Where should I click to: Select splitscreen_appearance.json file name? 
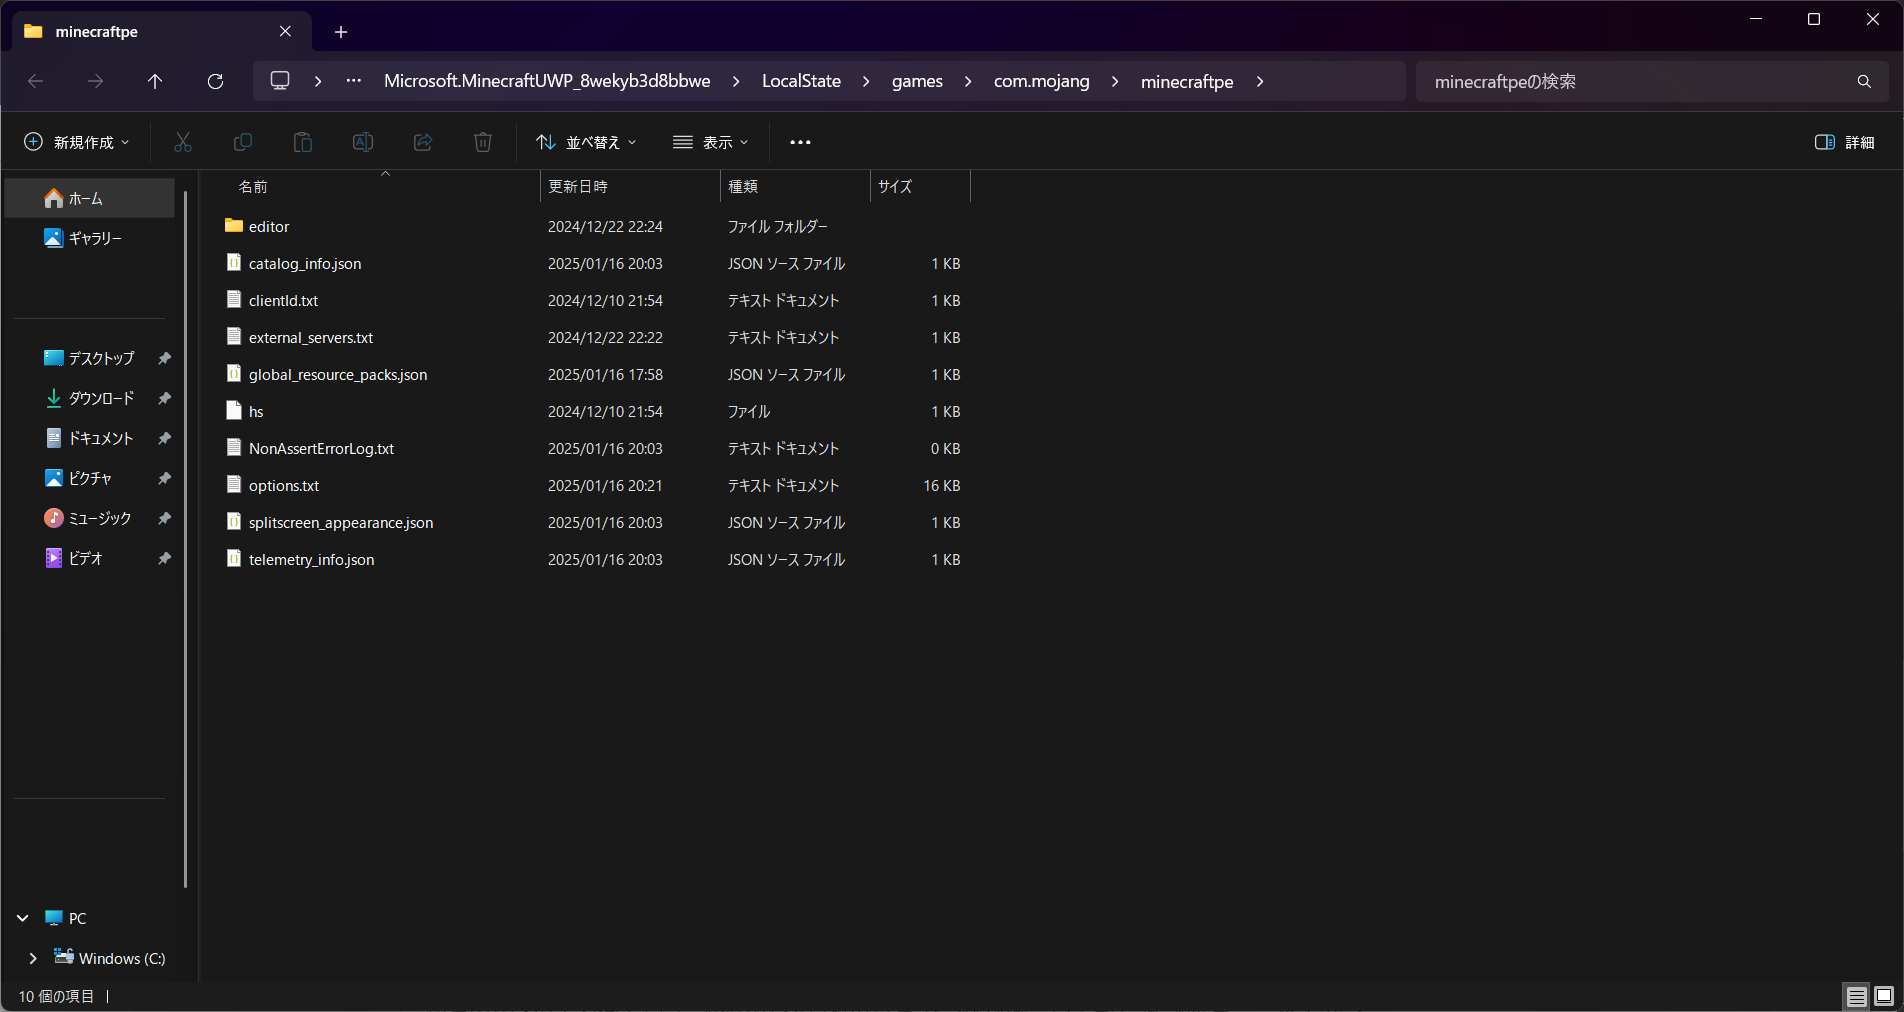(x=341, y=522)
